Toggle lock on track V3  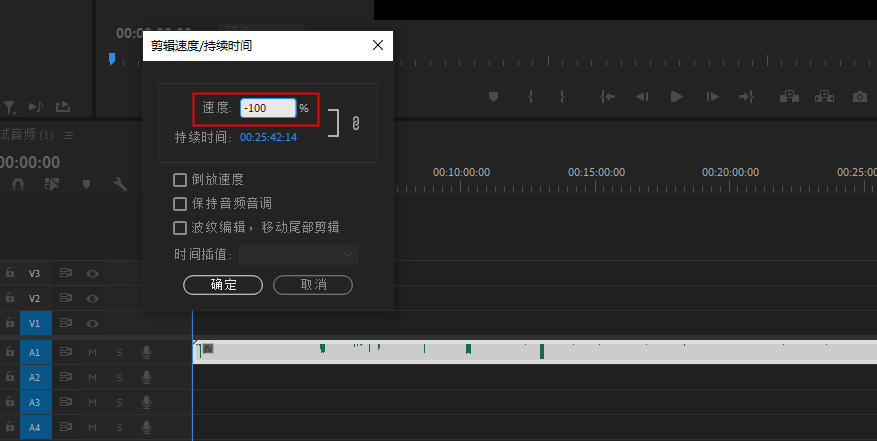[x=10, y=273]
